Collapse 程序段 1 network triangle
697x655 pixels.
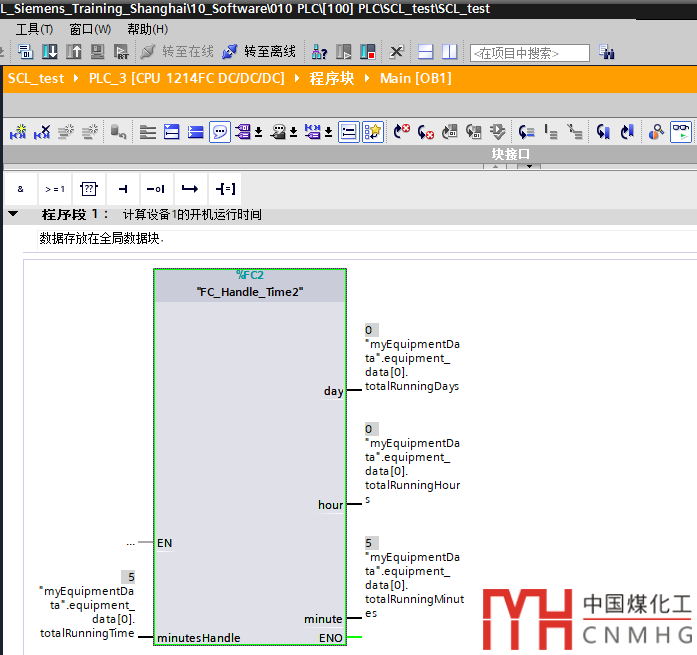tap(13, 214)
